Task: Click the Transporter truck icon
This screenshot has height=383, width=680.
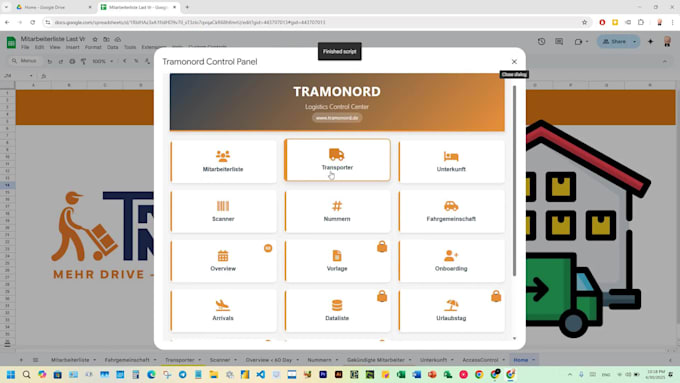Action: pyautogui.click(x=337, y=154)
